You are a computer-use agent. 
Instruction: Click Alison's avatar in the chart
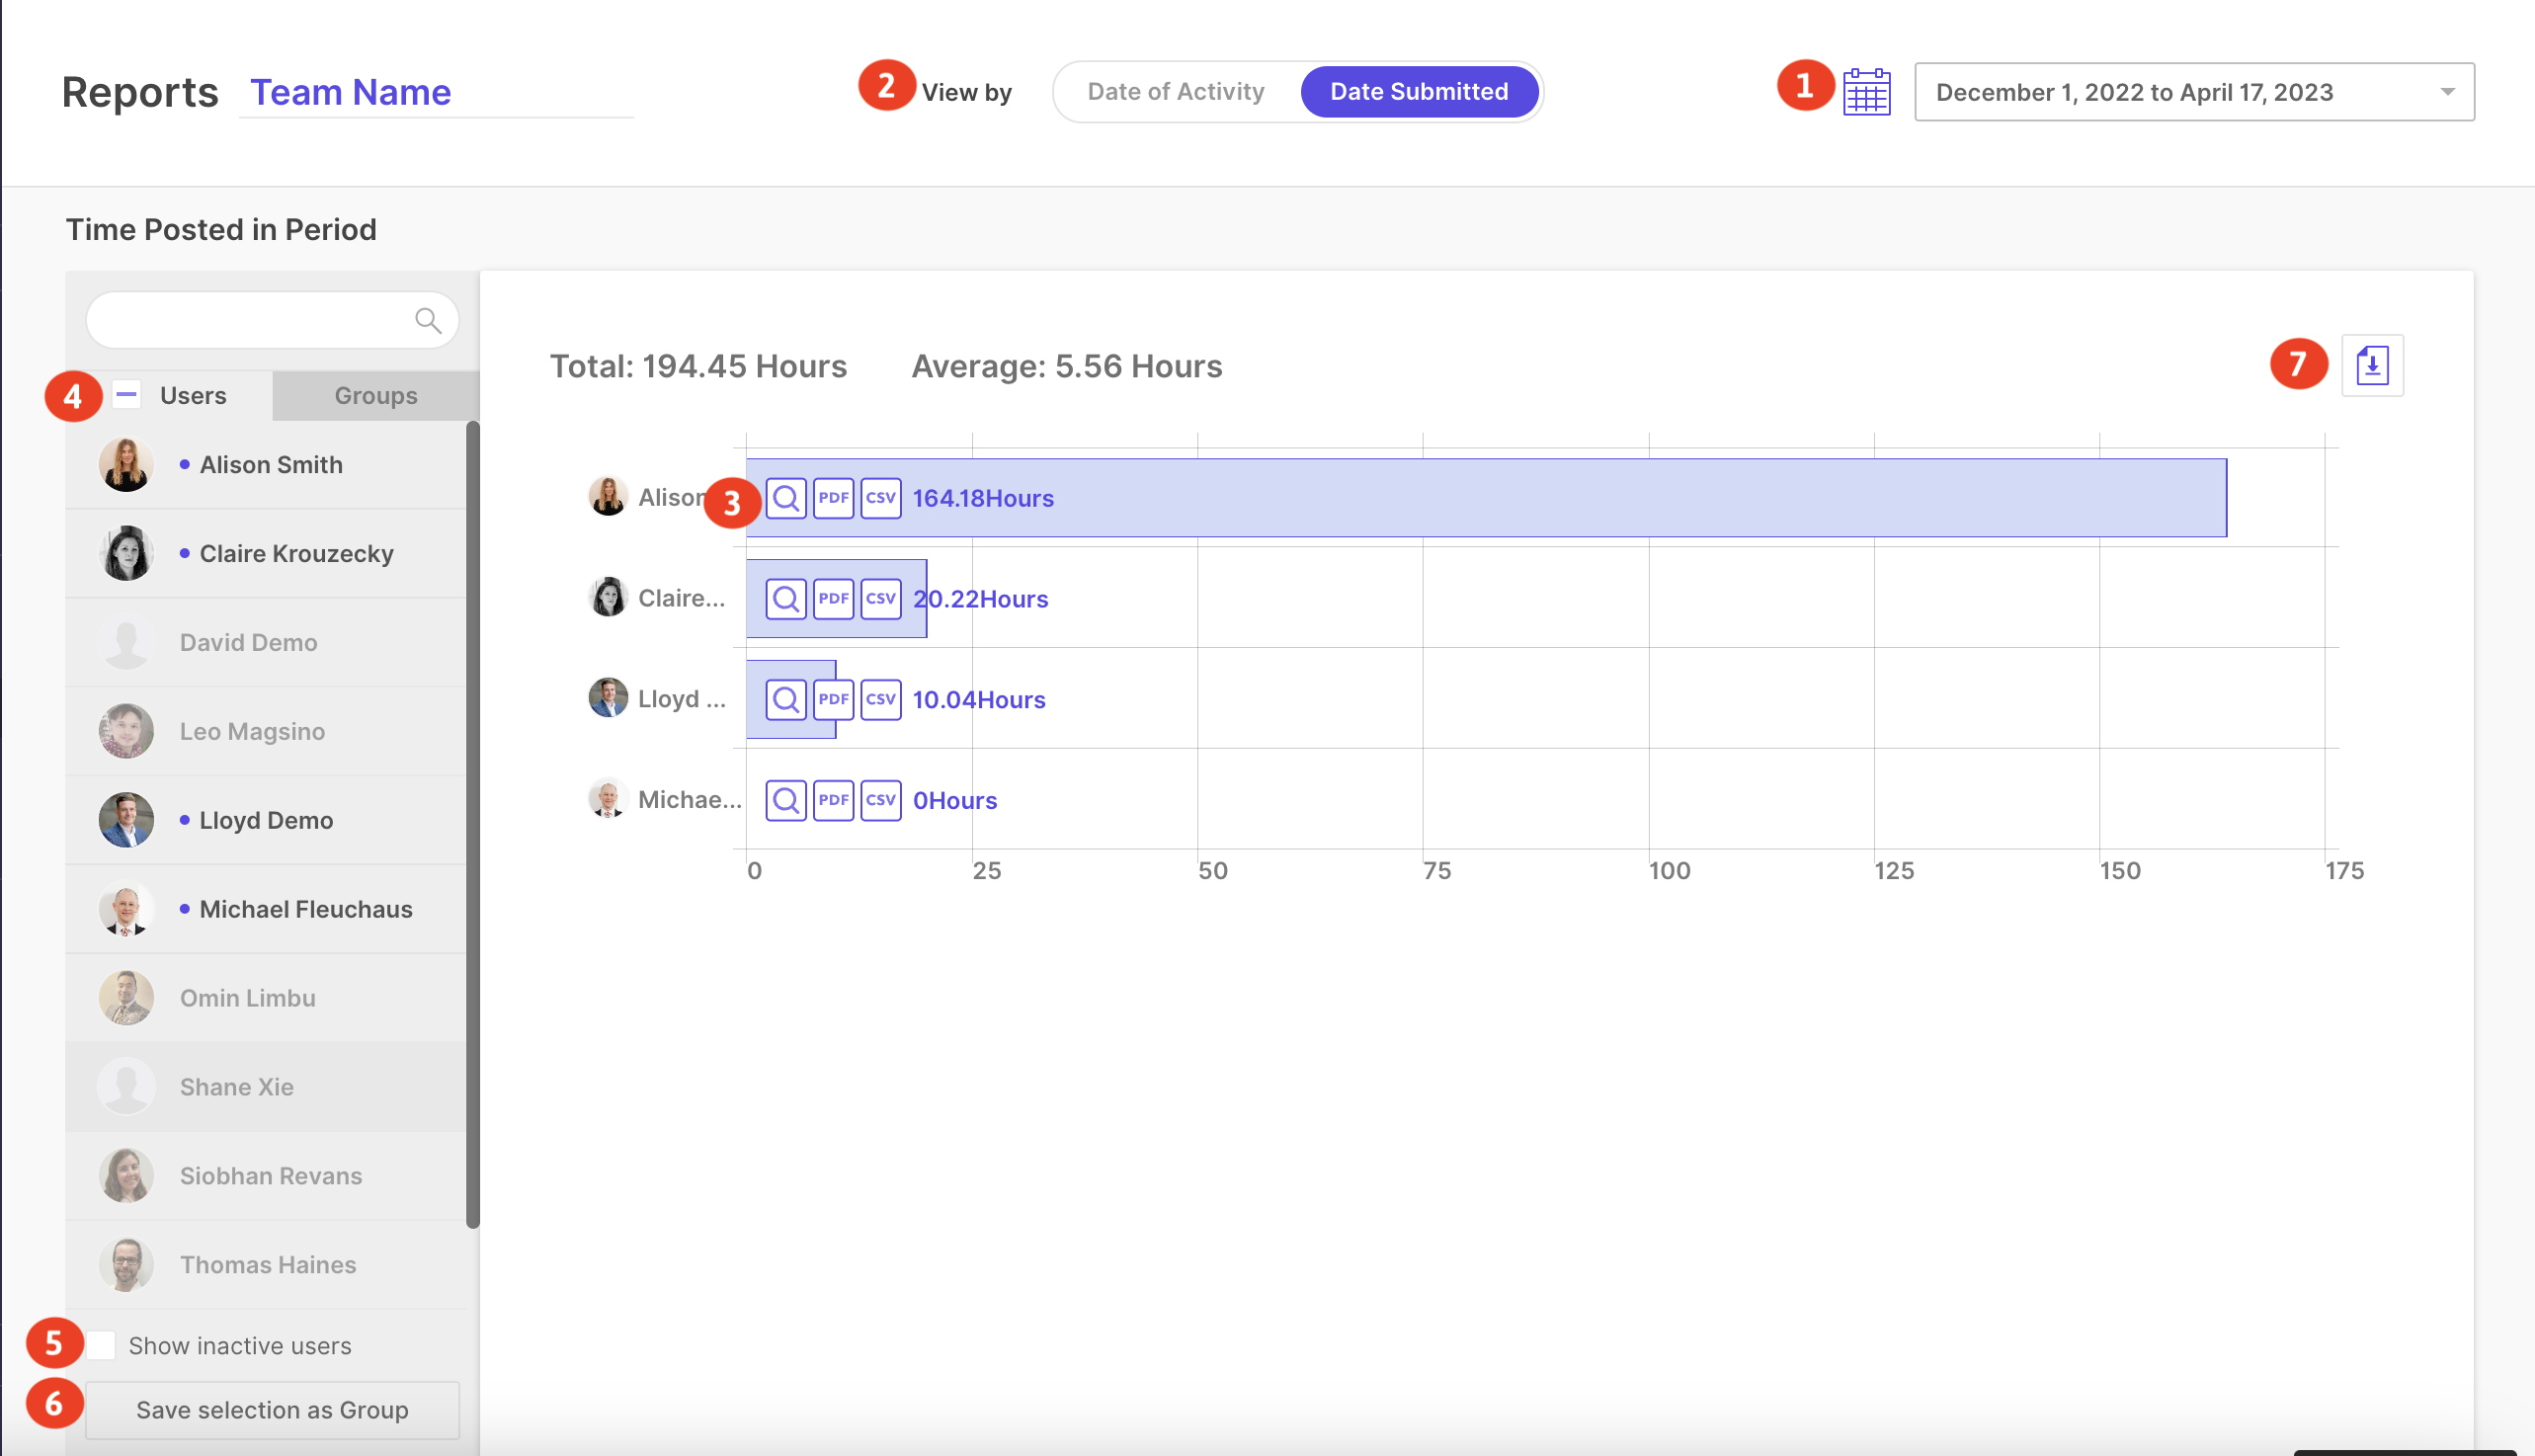tap(608, 497)
